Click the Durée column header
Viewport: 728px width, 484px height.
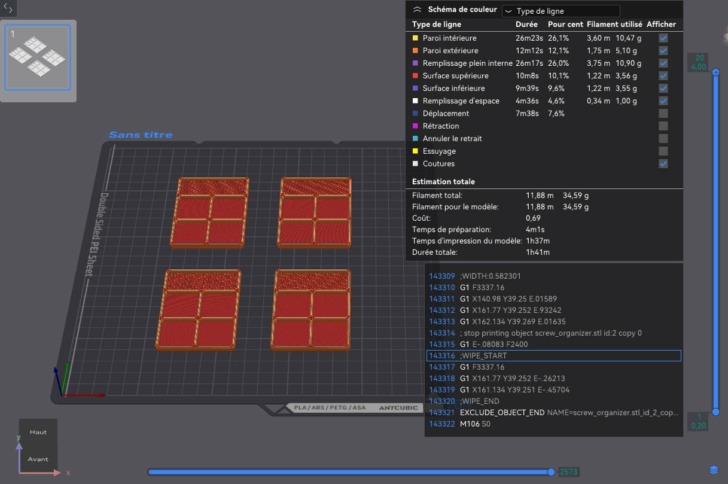(526, 24)
